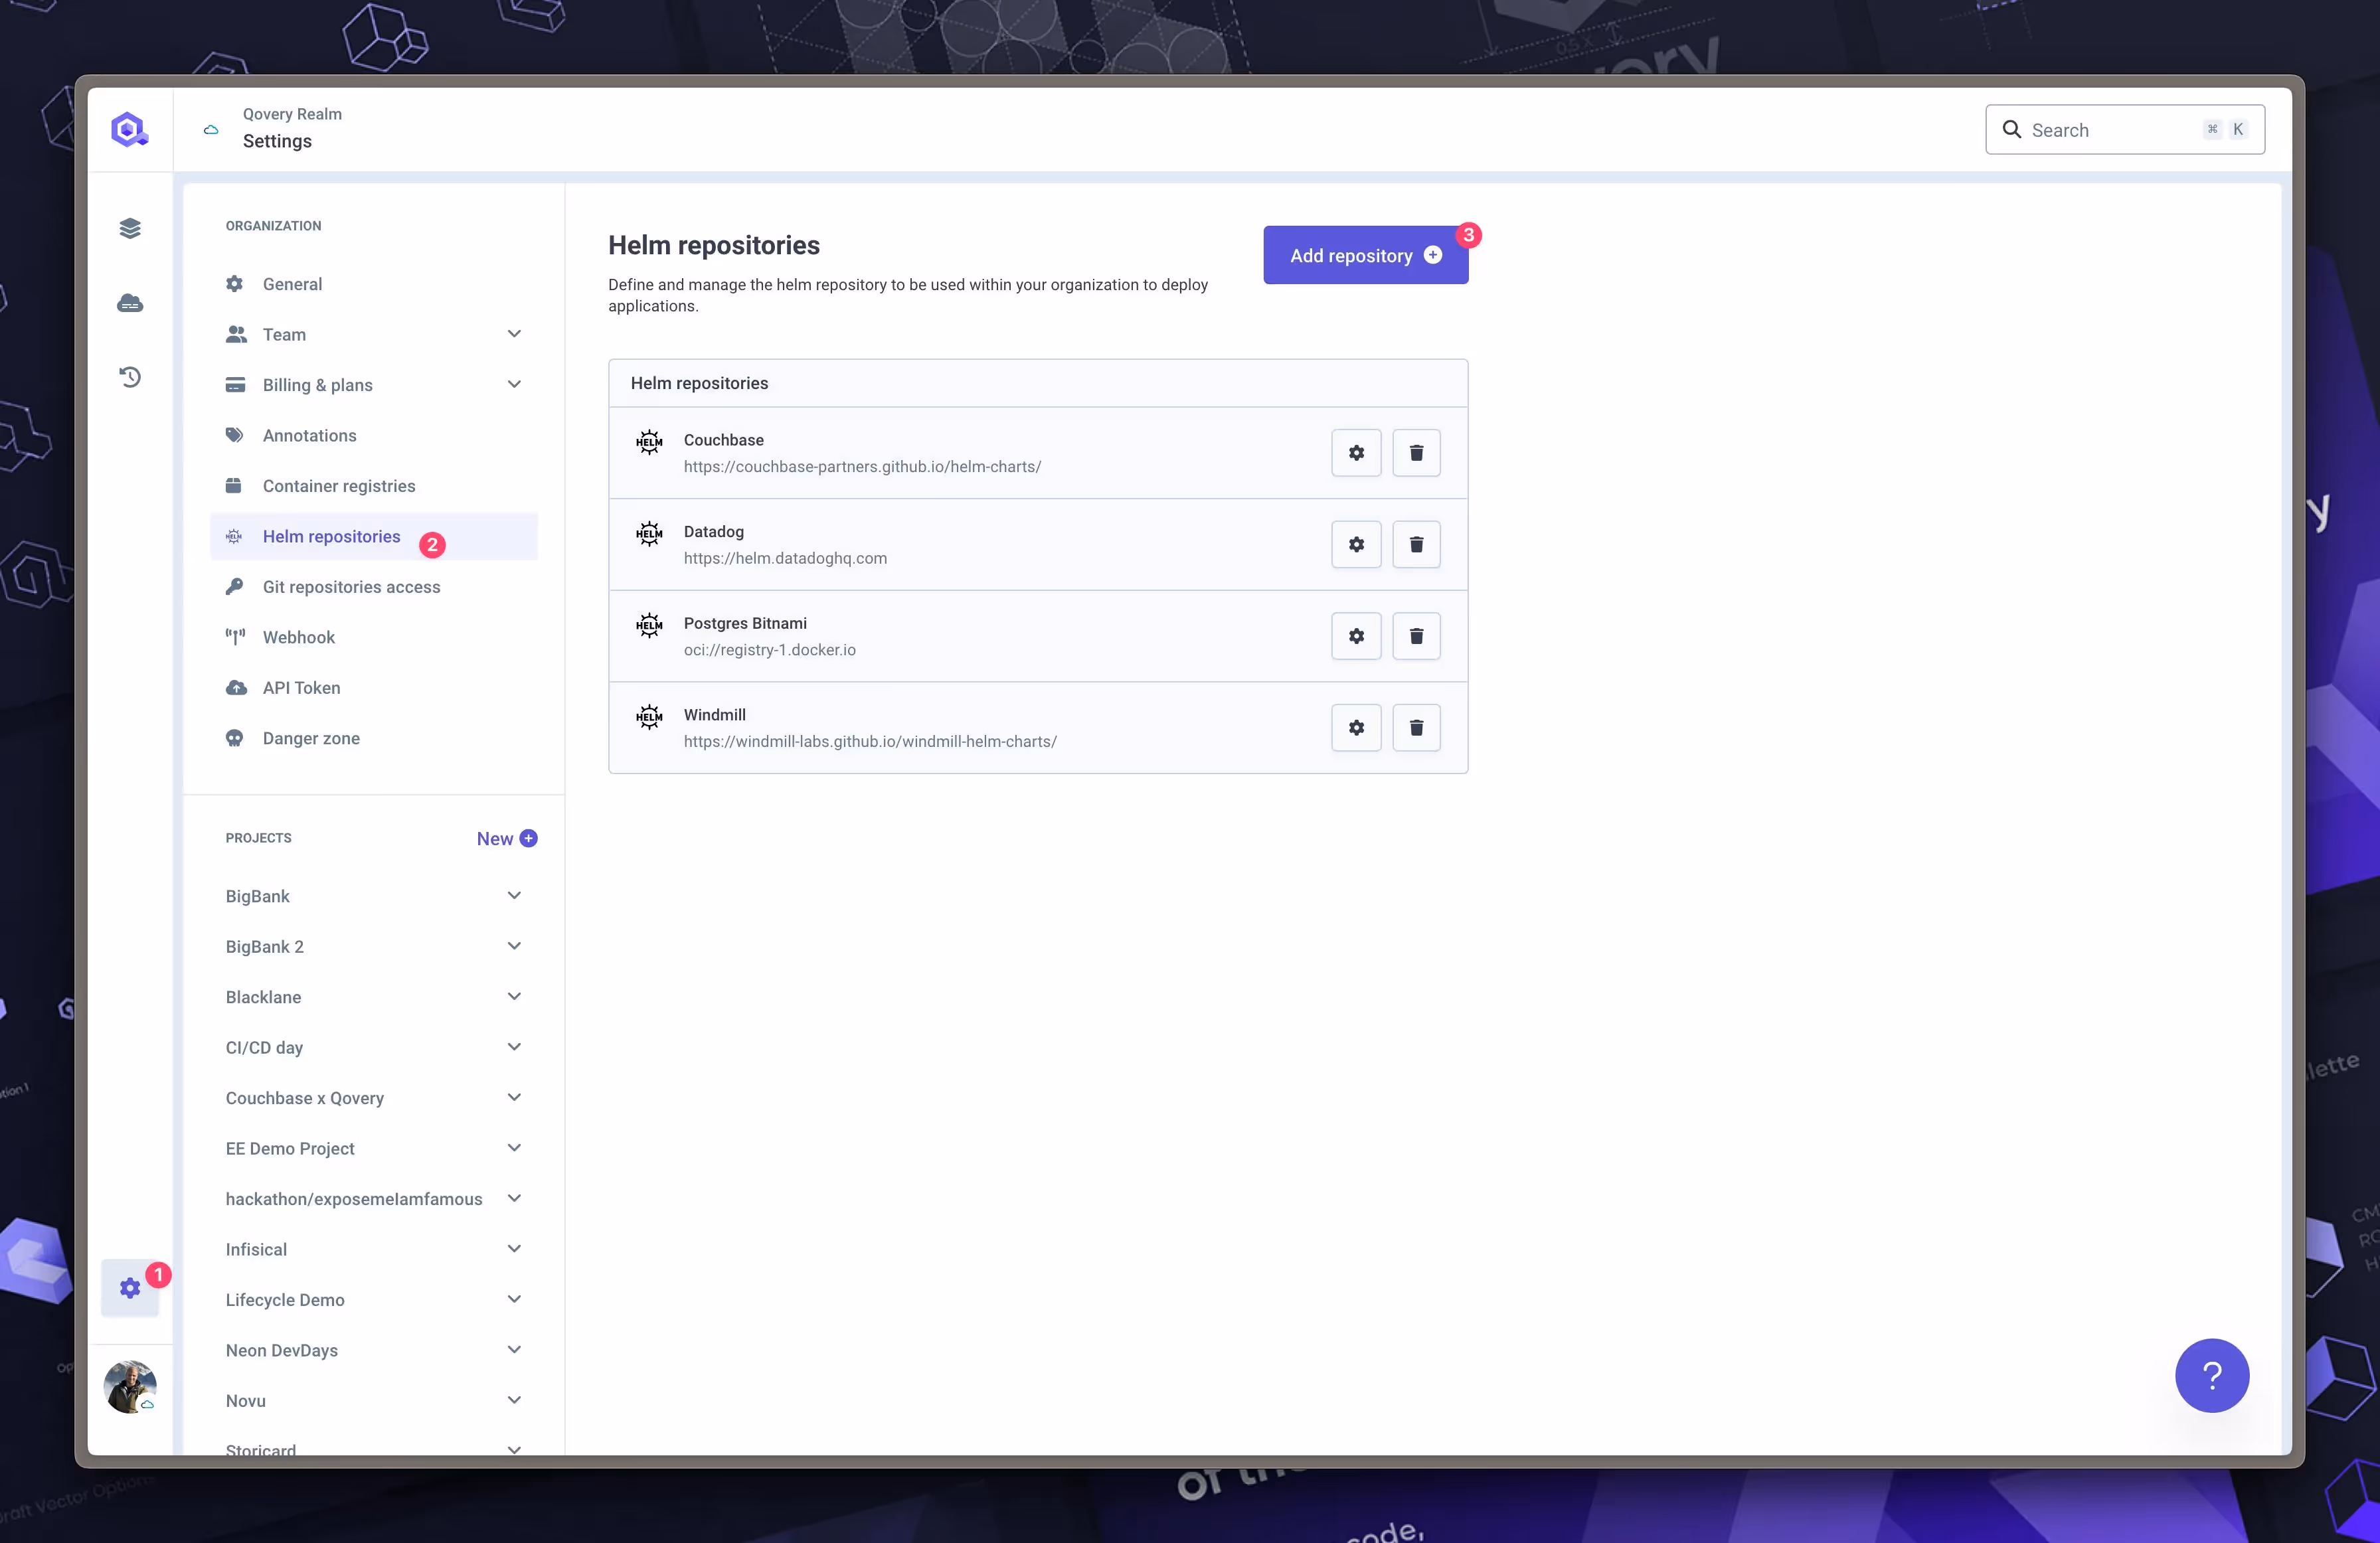Open the settings gear in left rail
Viewport: 2380px width, 1543px height.
point(130,1288)
